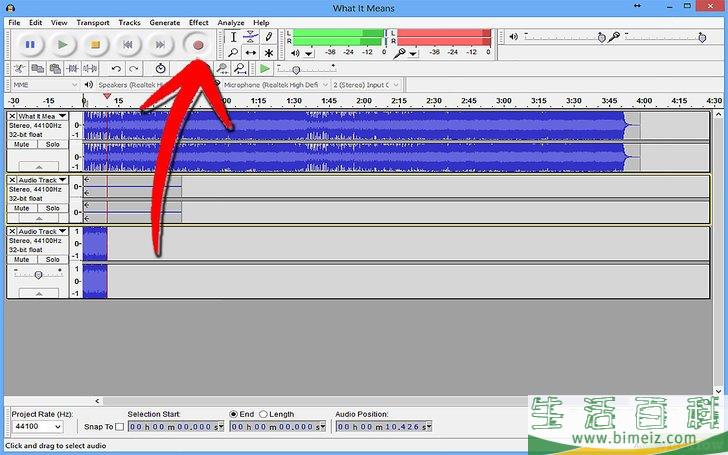The image size is (728, 455).
Task: Open the Tracks menu
Action: (x=130, y=22)
